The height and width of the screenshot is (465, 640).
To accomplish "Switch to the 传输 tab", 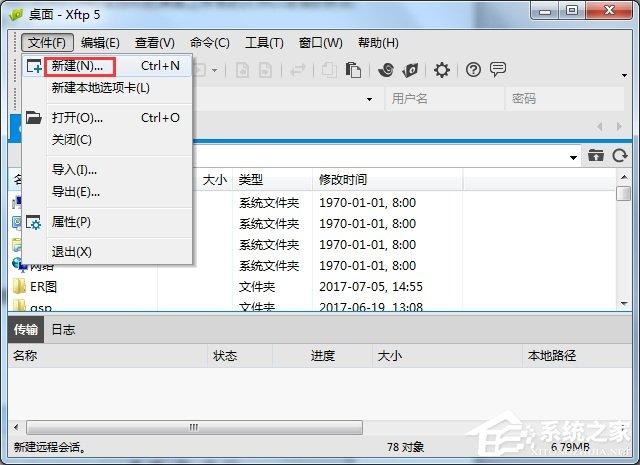I will tap(26, 329).
